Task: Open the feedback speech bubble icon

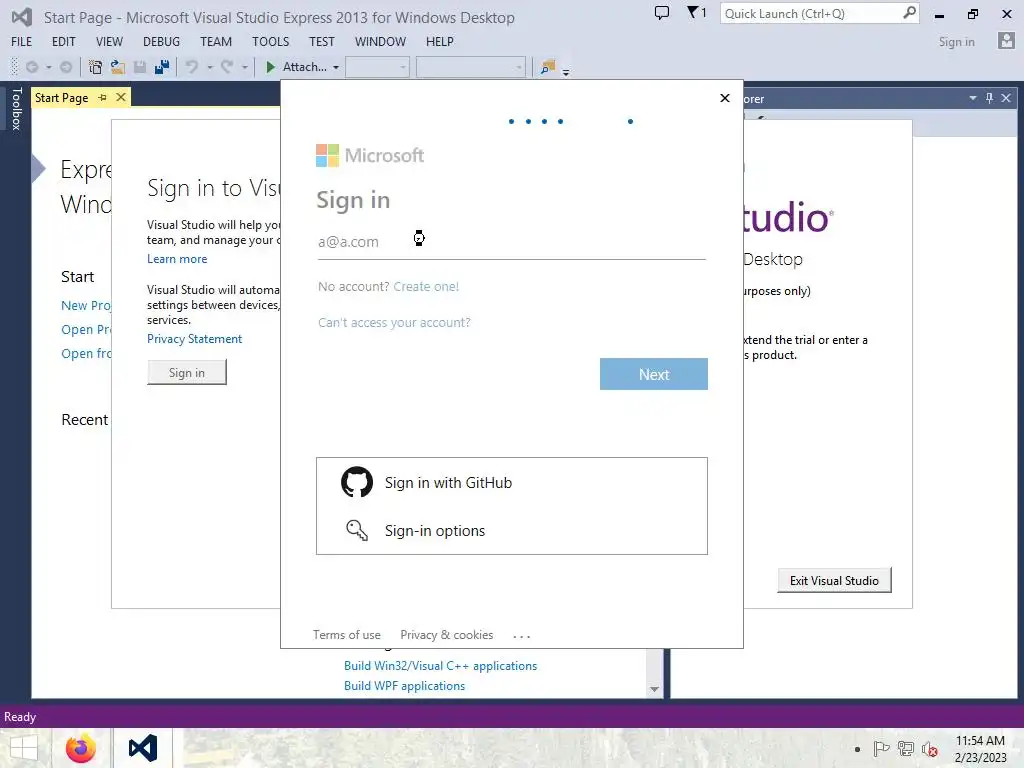Action: 662,12
